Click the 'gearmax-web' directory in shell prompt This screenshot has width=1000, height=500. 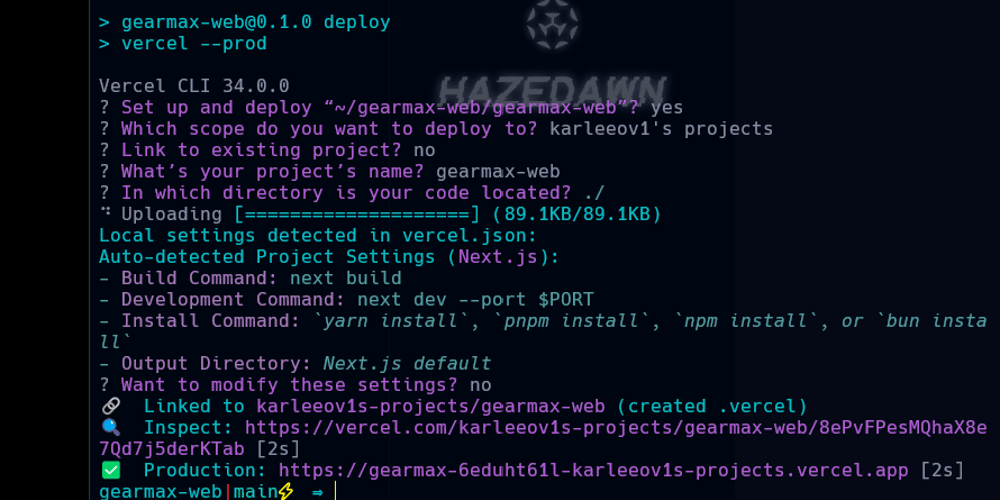click(x=161, y=492)
